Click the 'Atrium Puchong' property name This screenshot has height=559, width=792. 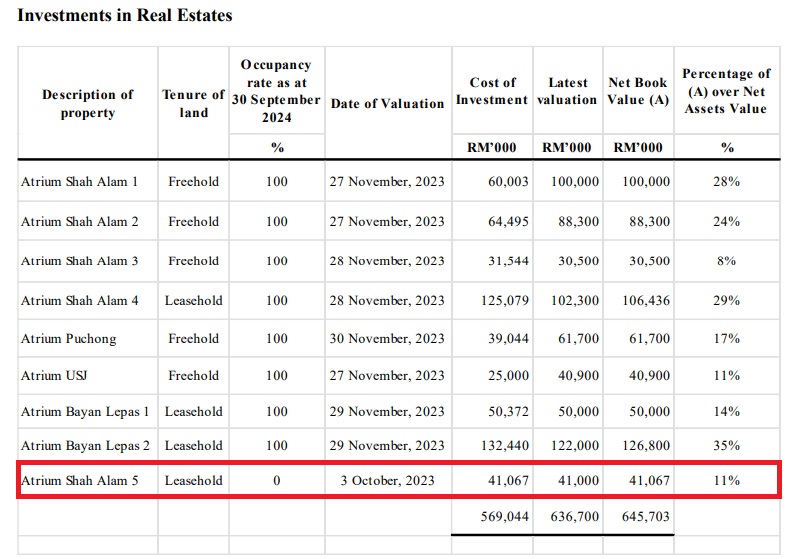point(69,339)
